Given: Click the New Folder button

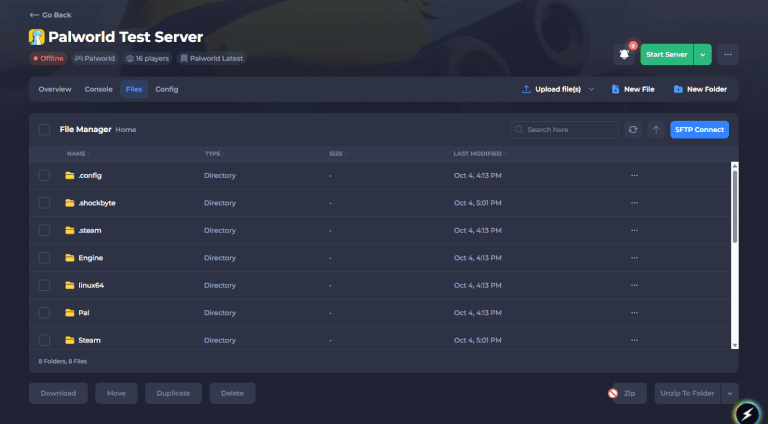Looking at the screenshot, I should [x=700, y=89].
